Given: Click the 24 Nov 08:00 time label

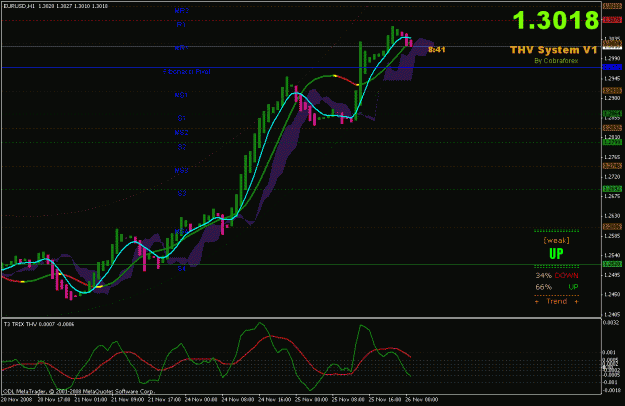Looking at the screenshot, I should tap(238, 400).
